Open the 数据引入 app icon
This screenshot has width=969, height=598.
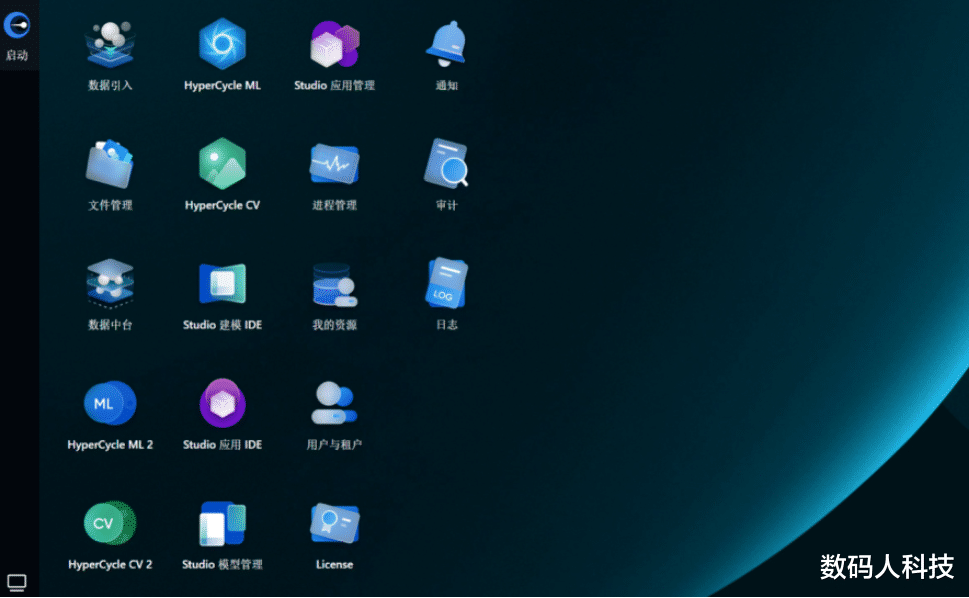tap(110, 44)
